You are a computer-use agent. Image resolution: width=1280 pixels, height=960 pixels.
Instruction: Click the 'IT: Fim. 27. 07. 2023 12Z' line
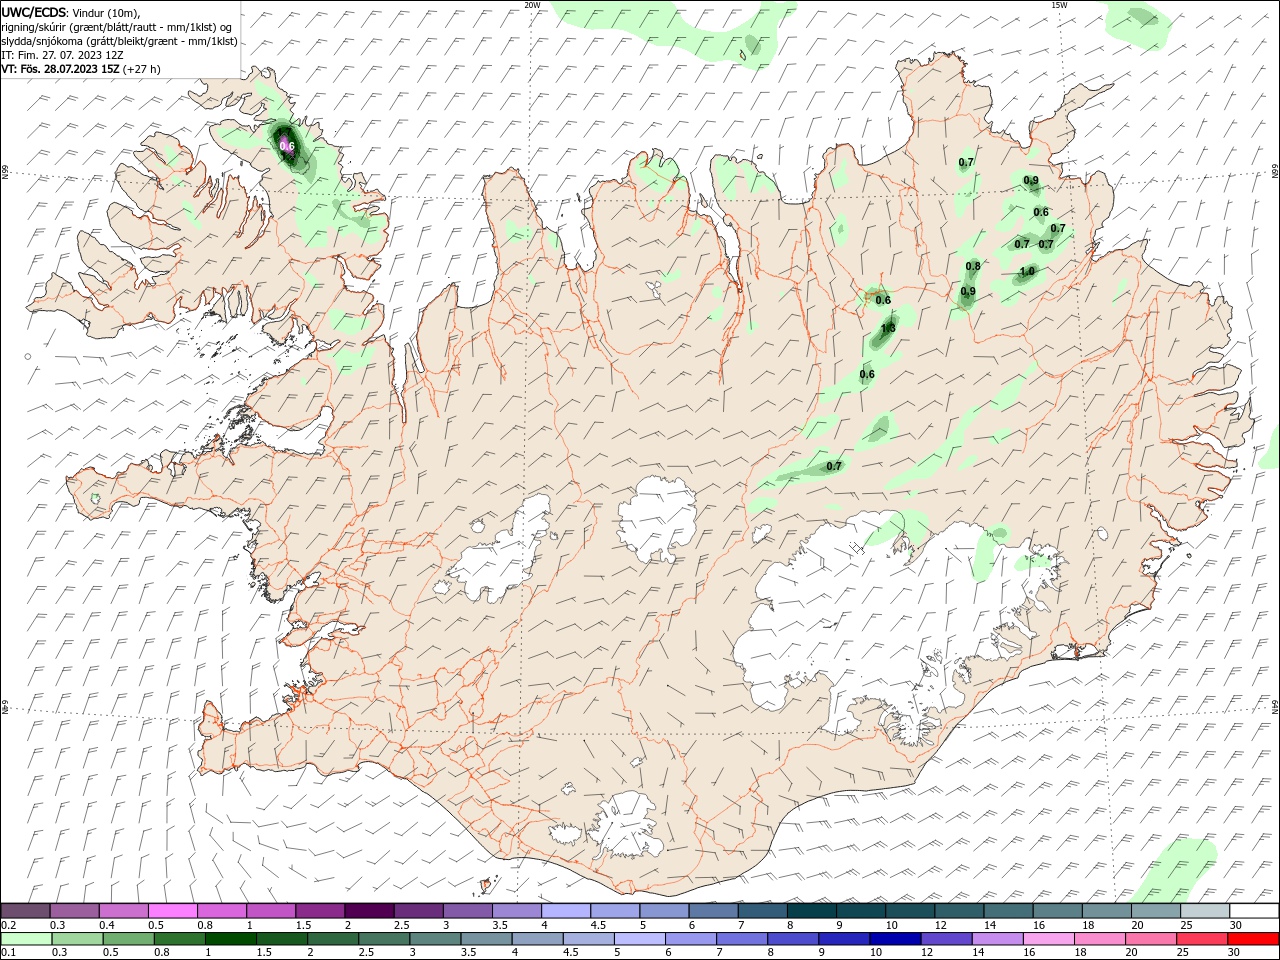63,55
